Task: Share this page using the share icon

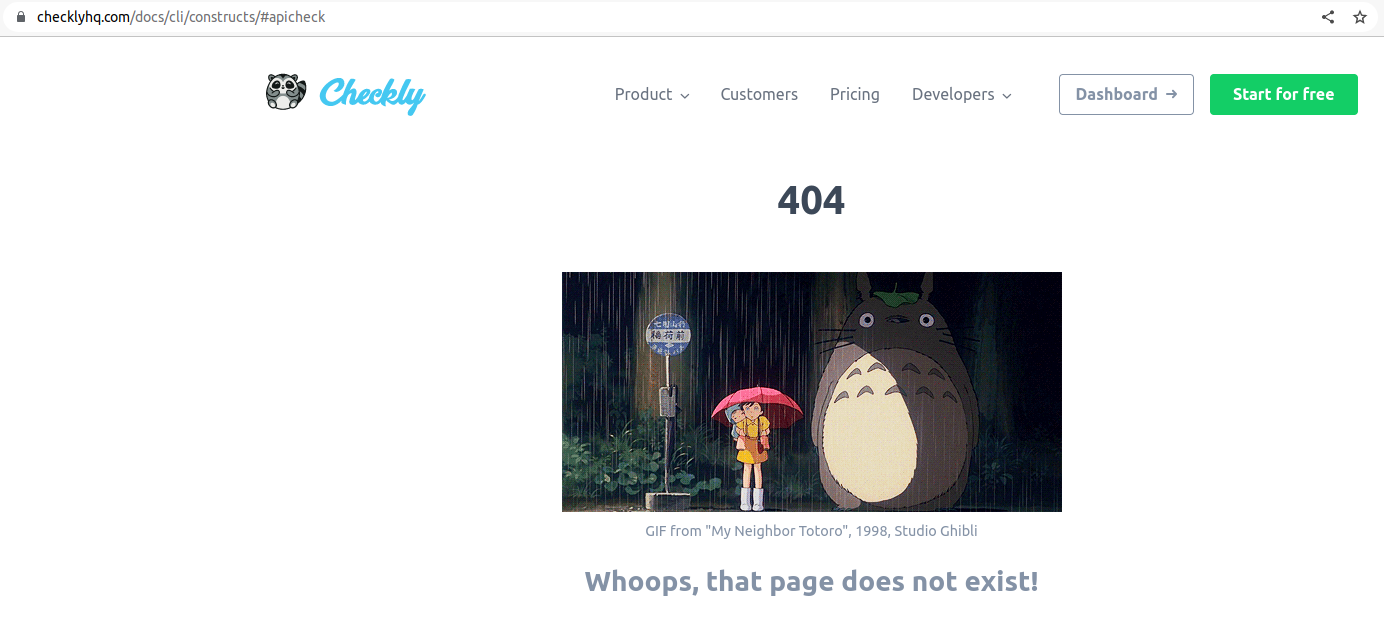Action: 1328,17
